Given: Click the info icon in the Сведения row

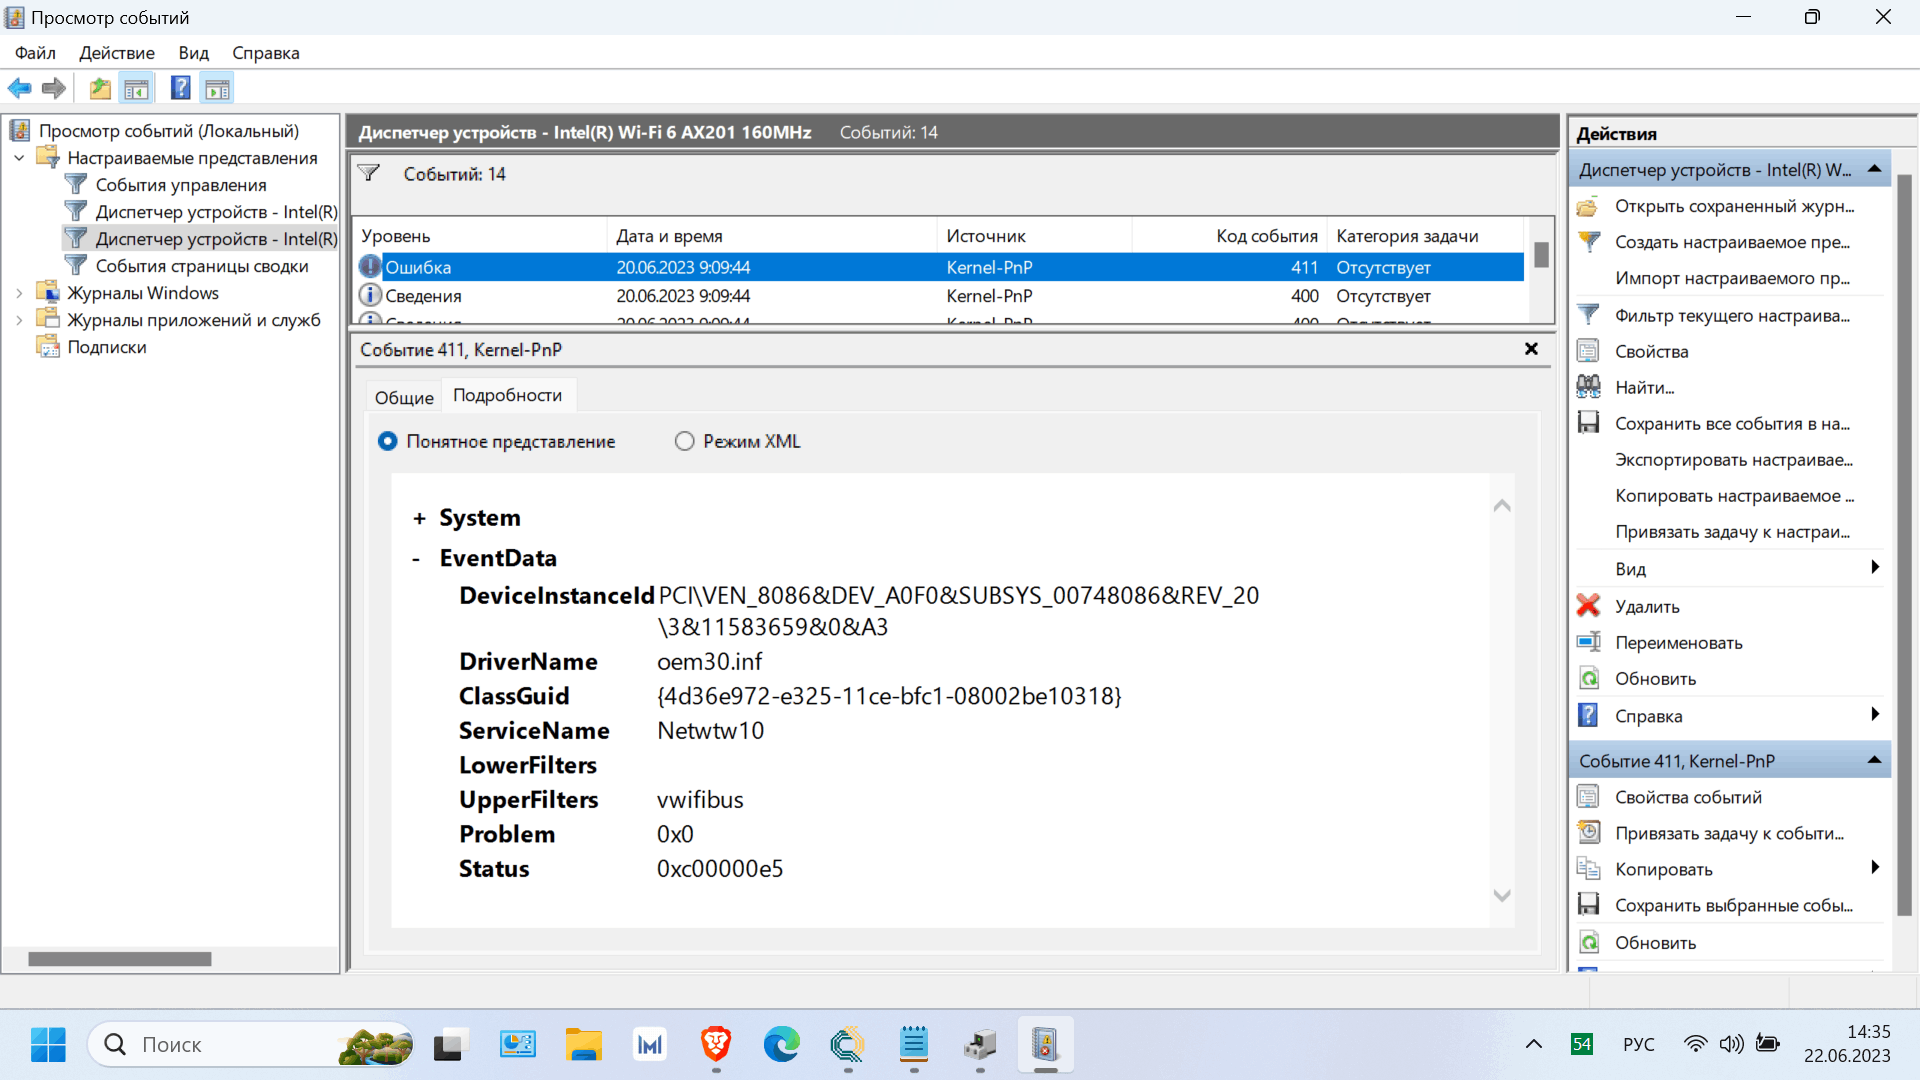Looking at the screenshot, I should coord(370,295).
